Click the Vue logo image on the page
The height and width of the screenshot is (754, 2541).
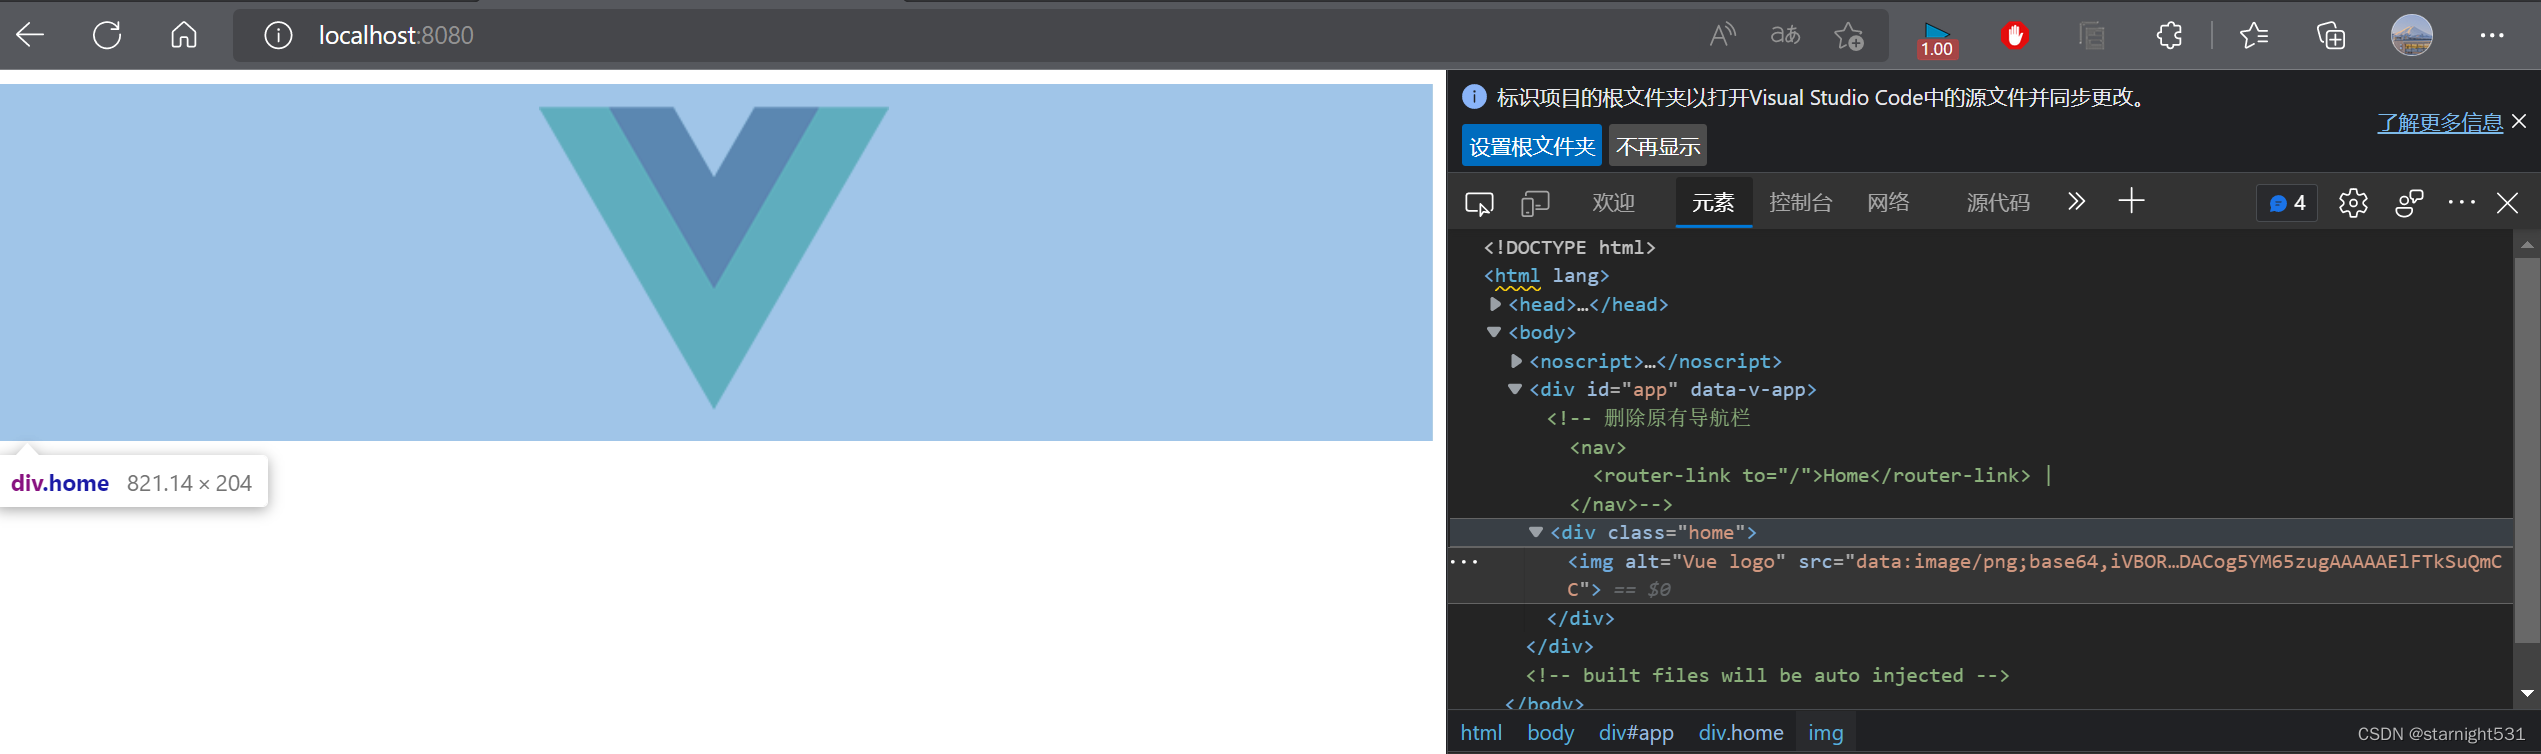tap(714, 258)
